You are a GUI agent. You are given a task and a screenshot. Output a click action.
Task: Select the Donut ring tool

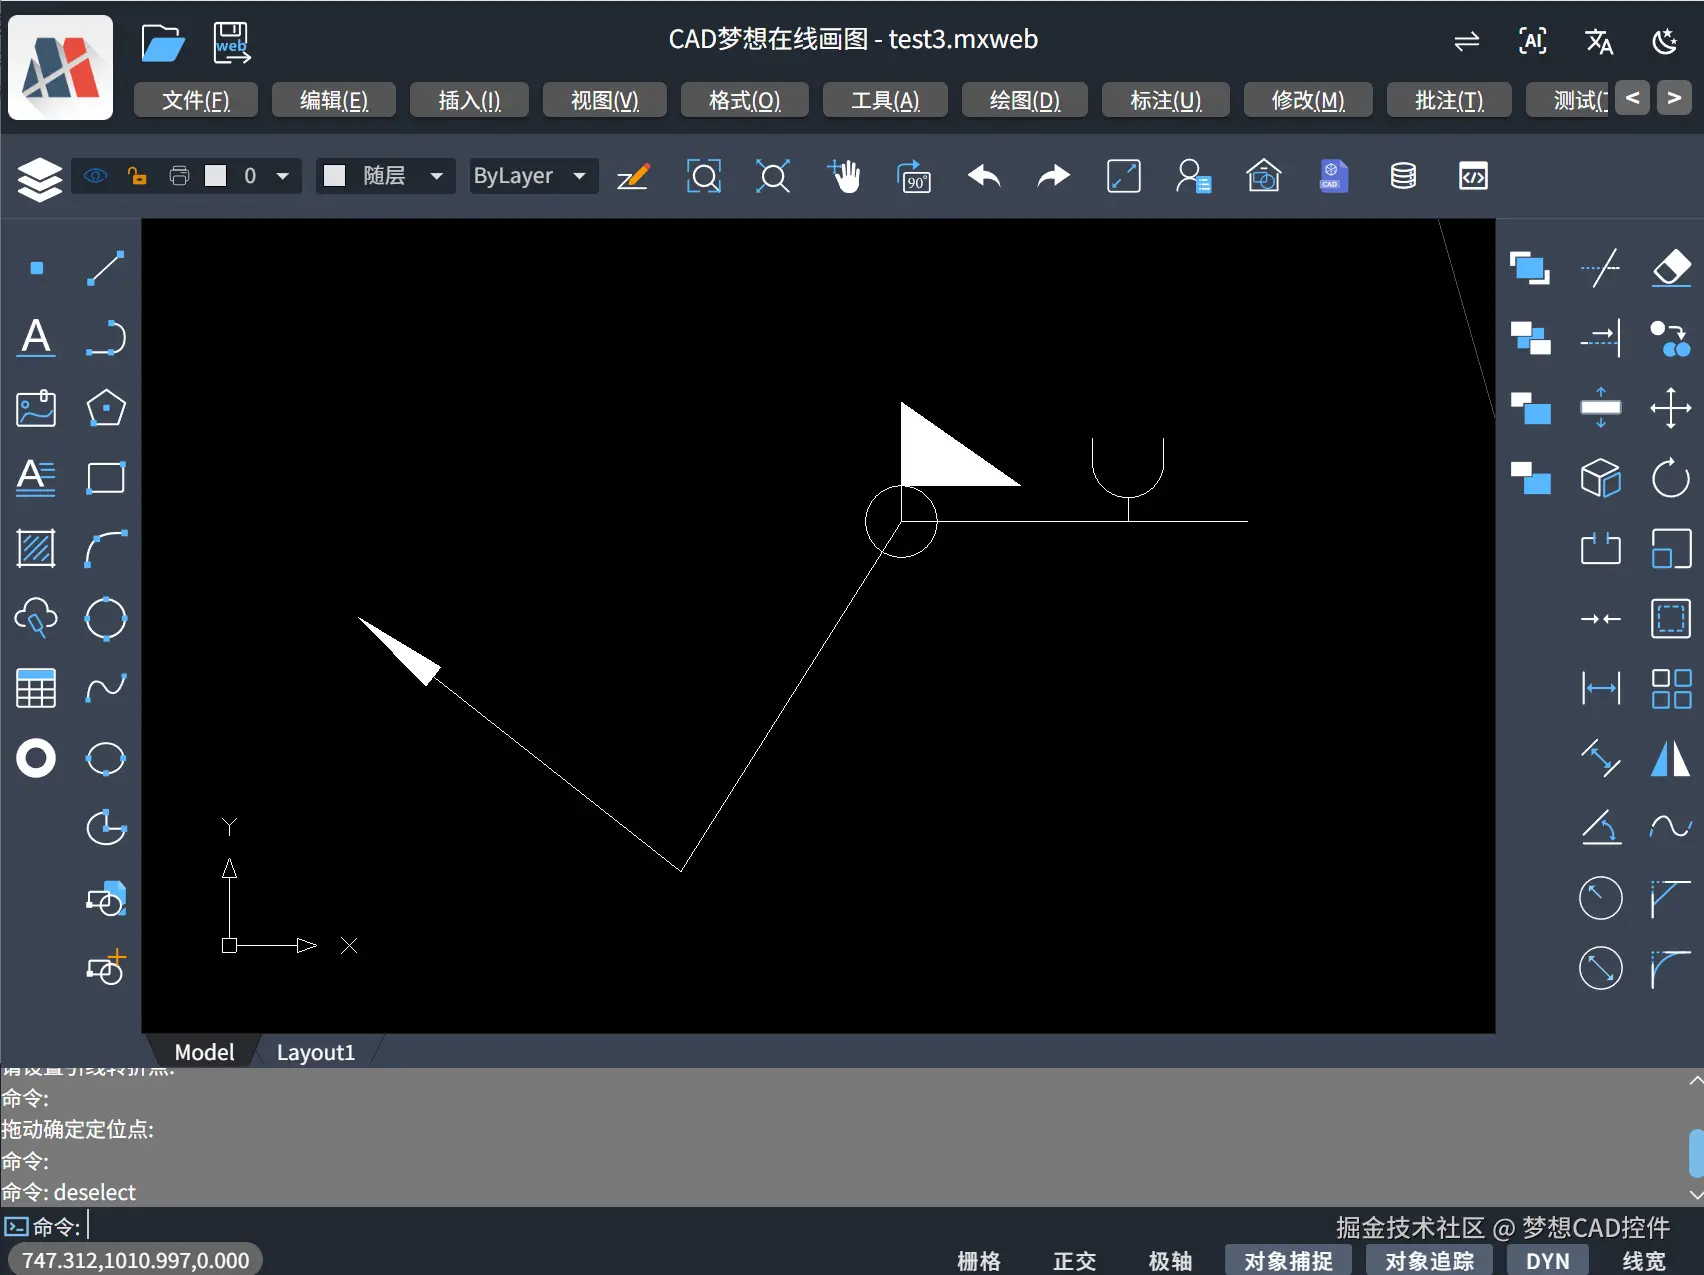(36, 758)
